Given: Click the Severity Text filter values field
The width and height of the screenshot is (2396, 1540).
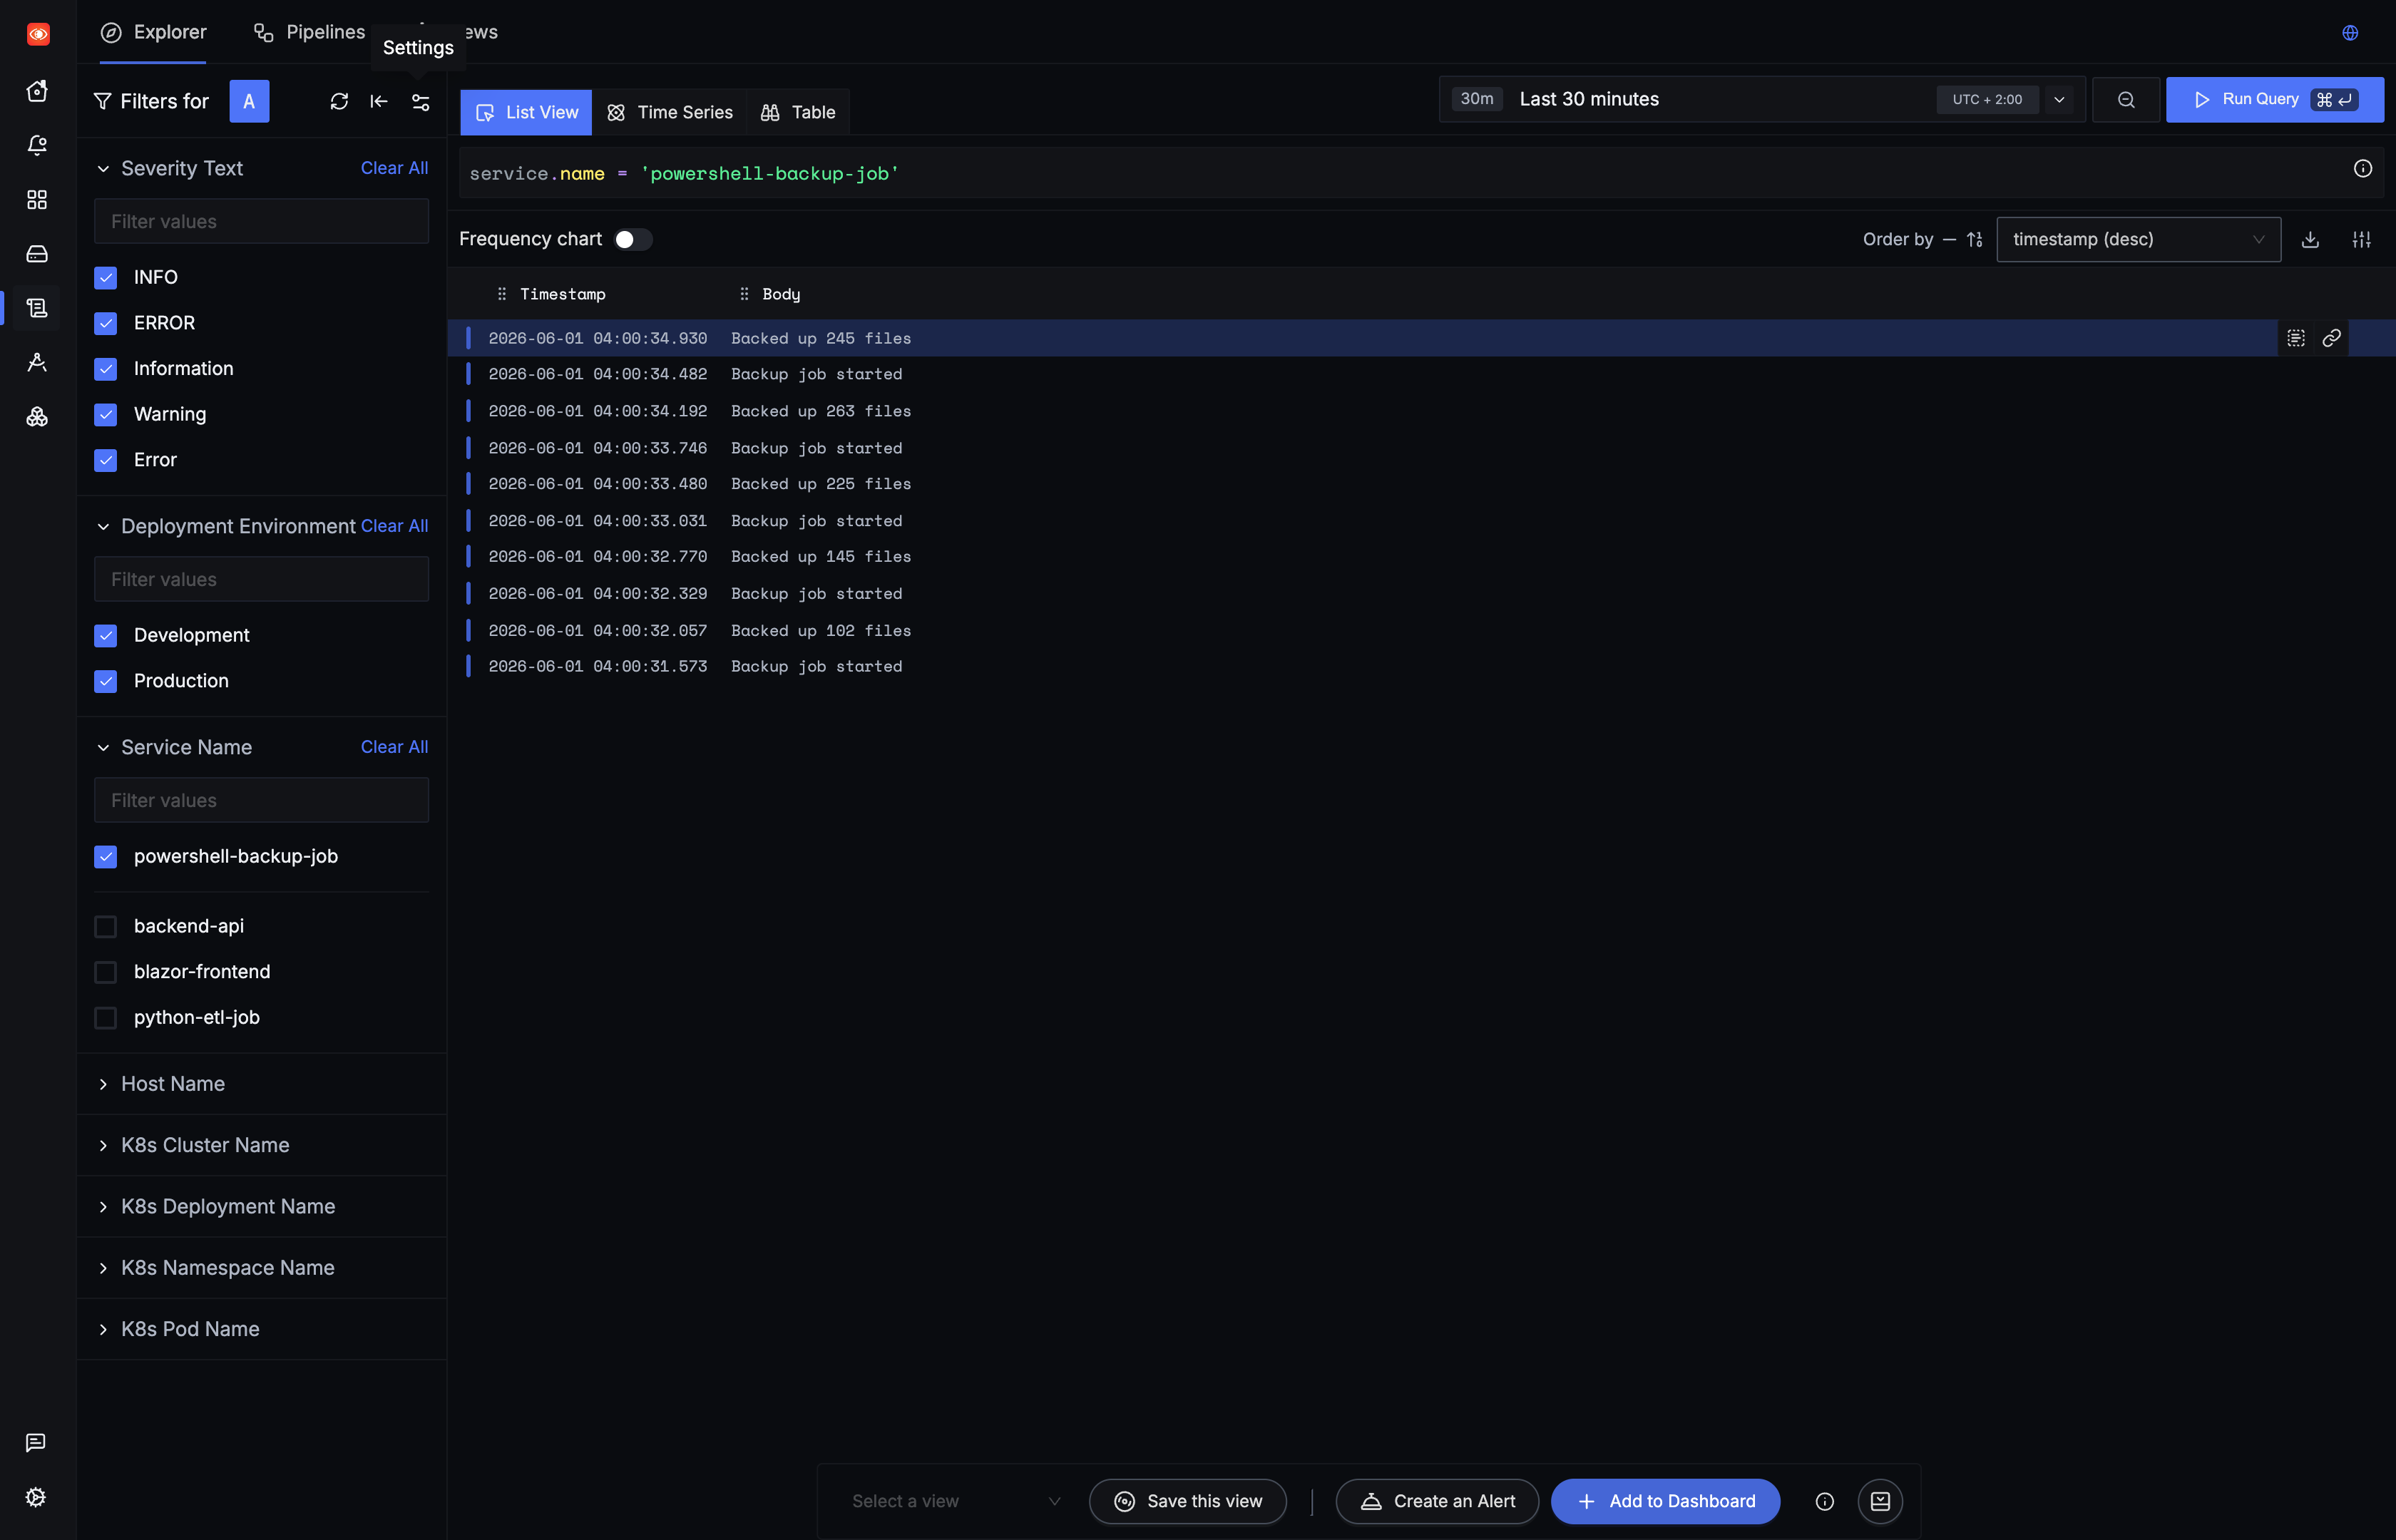Looking at the screenshot, I should tap(261, 222).
